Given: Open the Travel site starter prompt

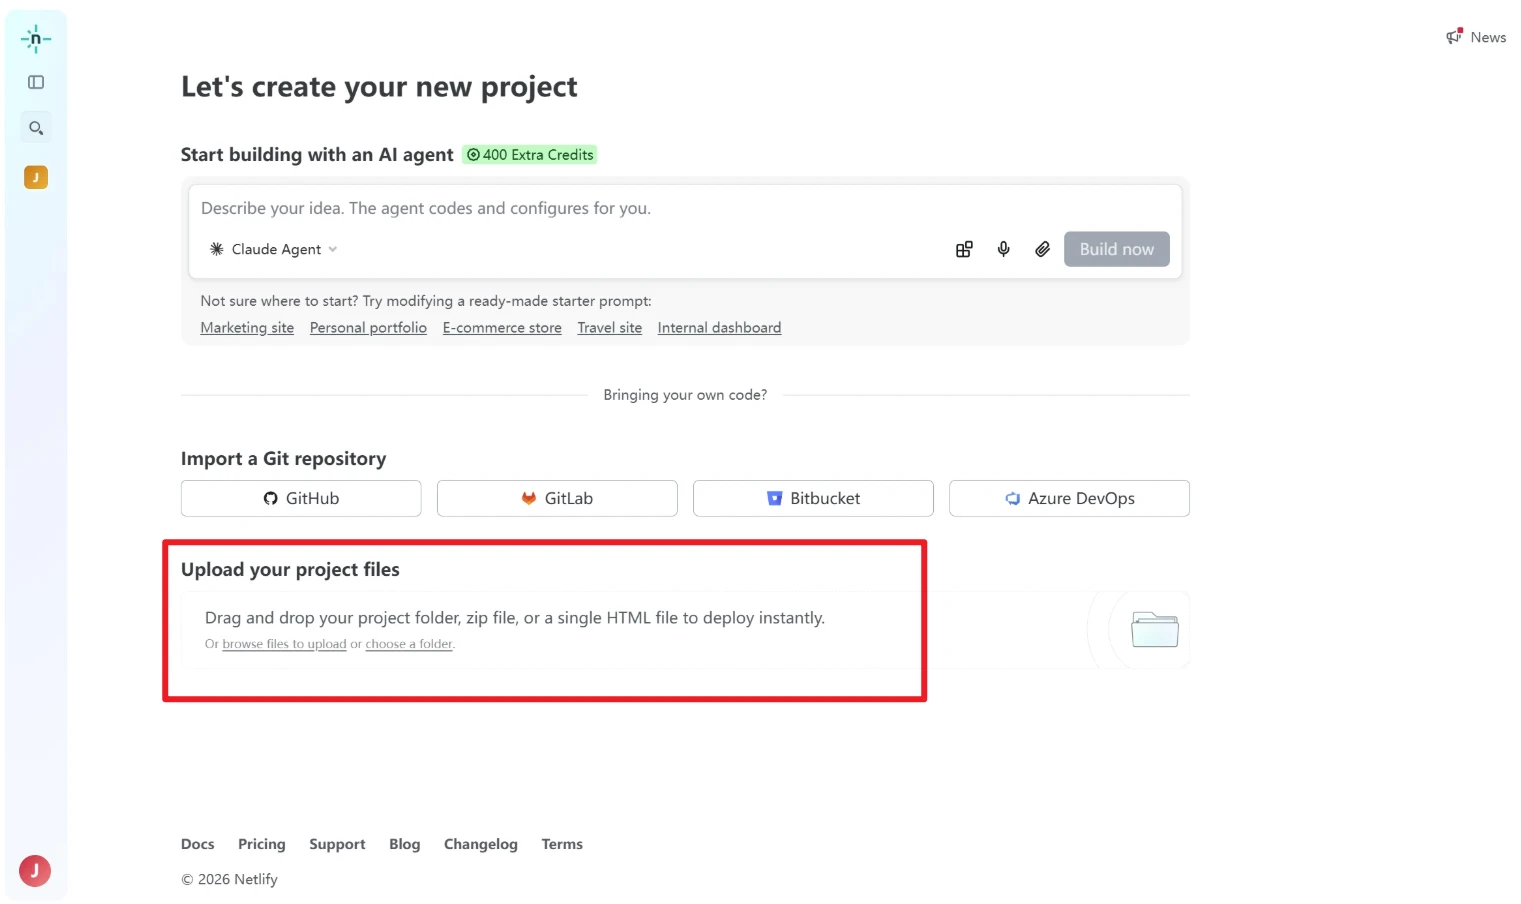Looking at the screenshot, I should click(x=609, y=327).
